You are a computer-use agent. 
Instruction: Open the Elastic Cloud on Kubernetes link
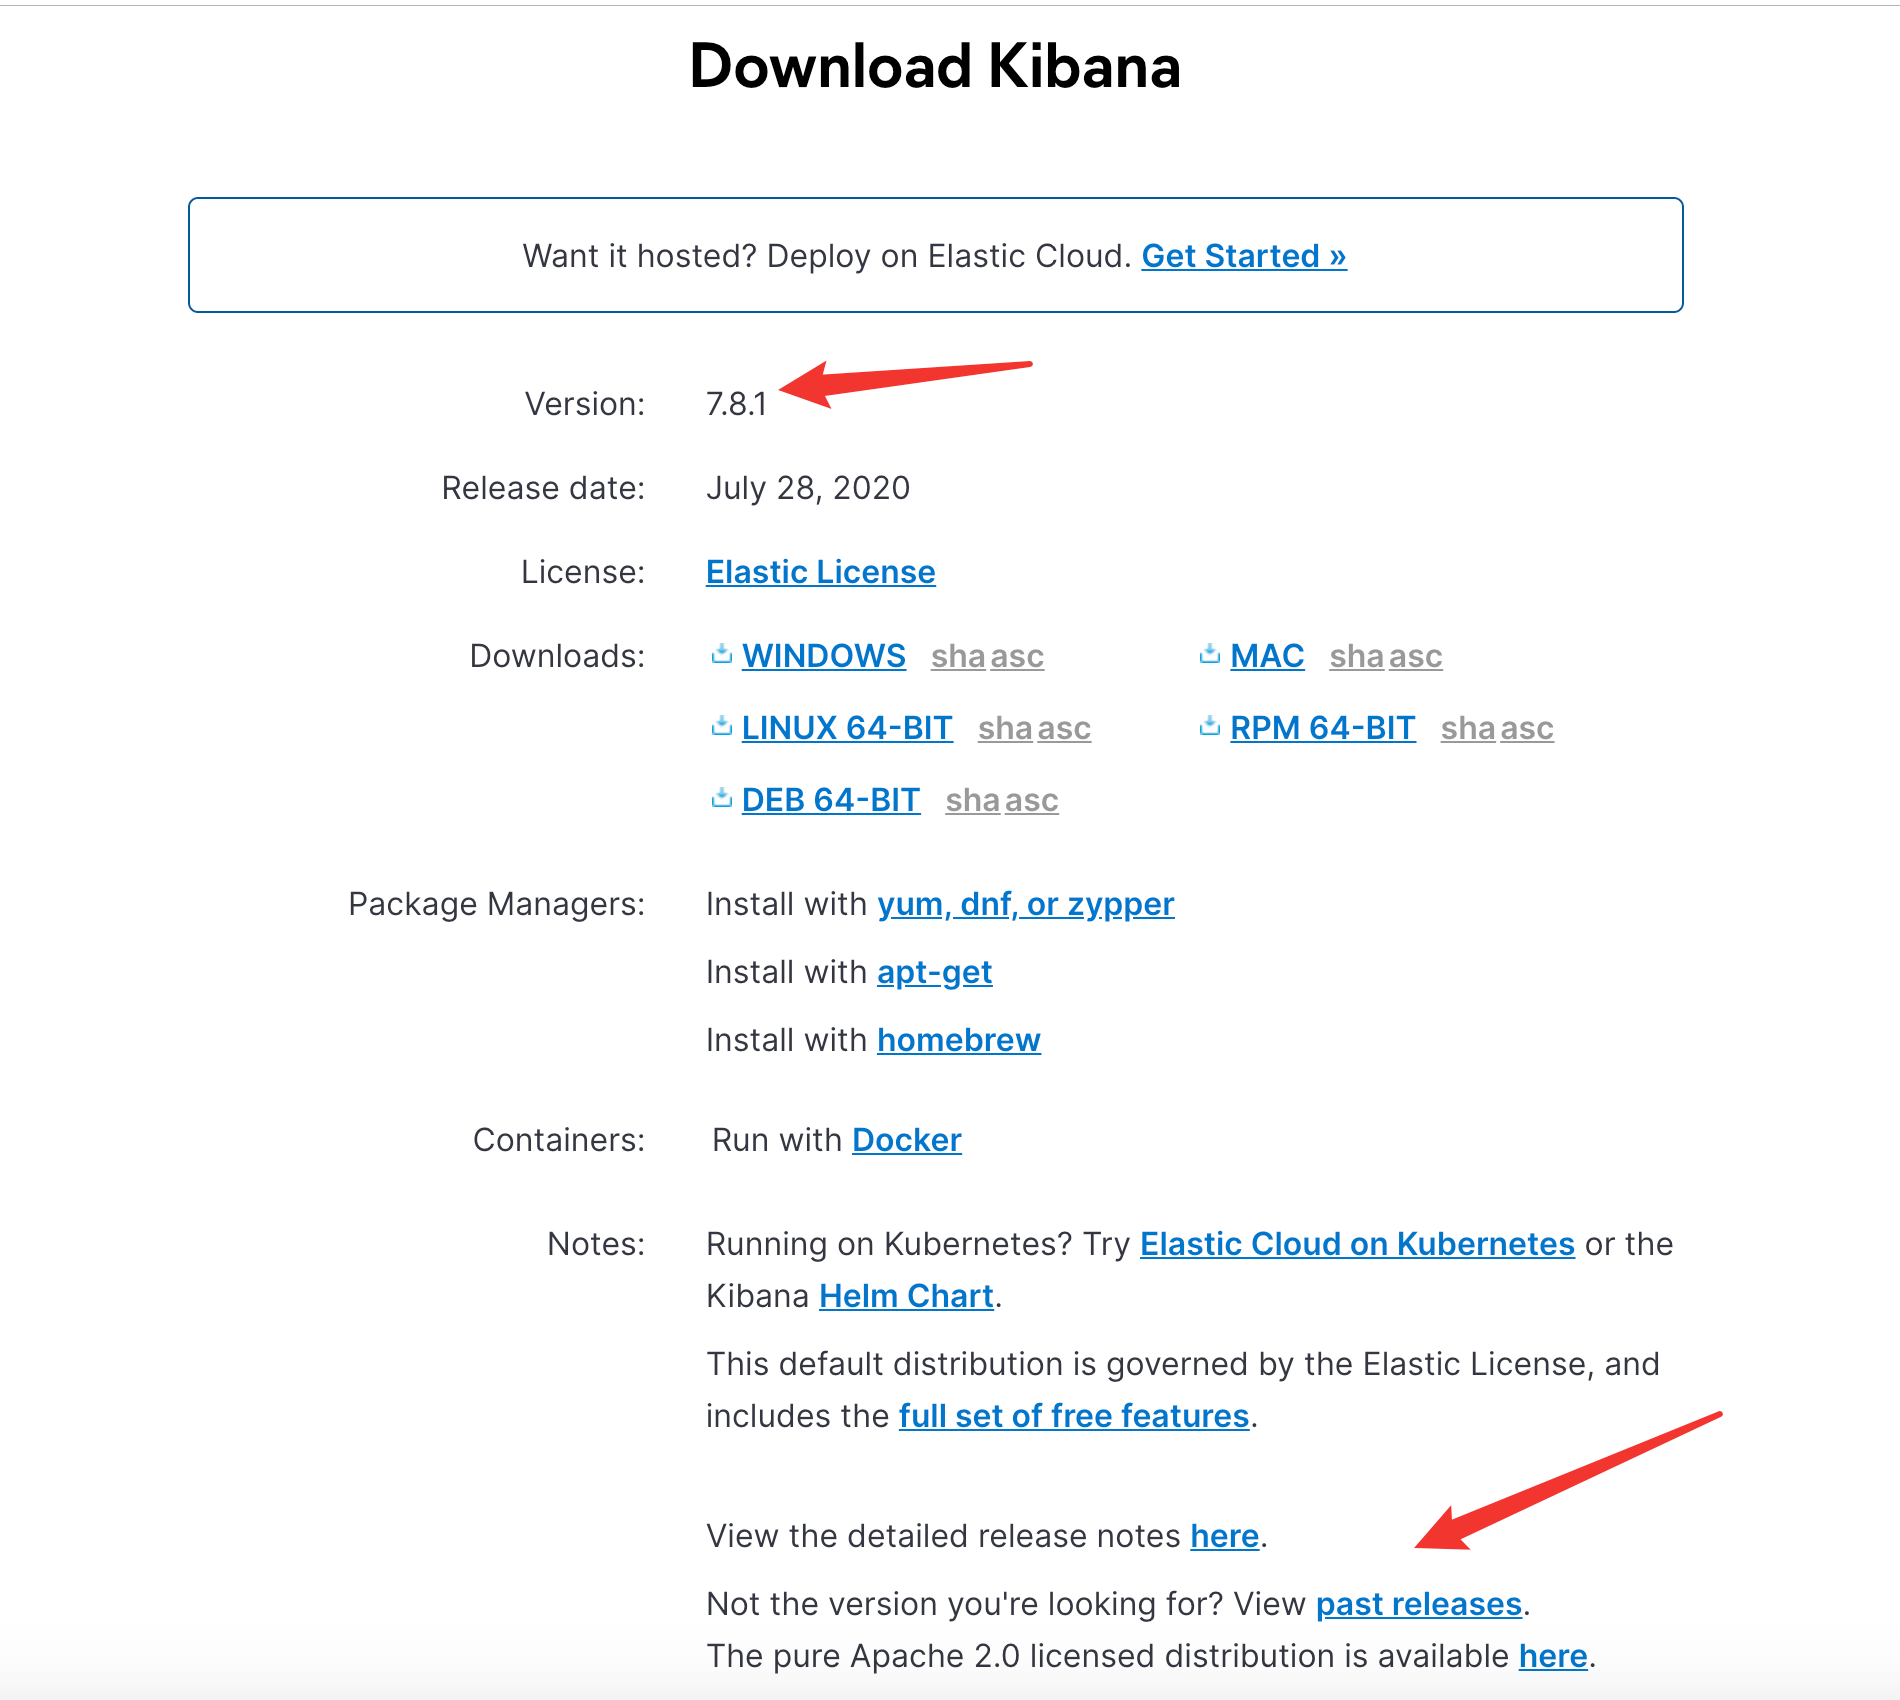[1357, 1244]
